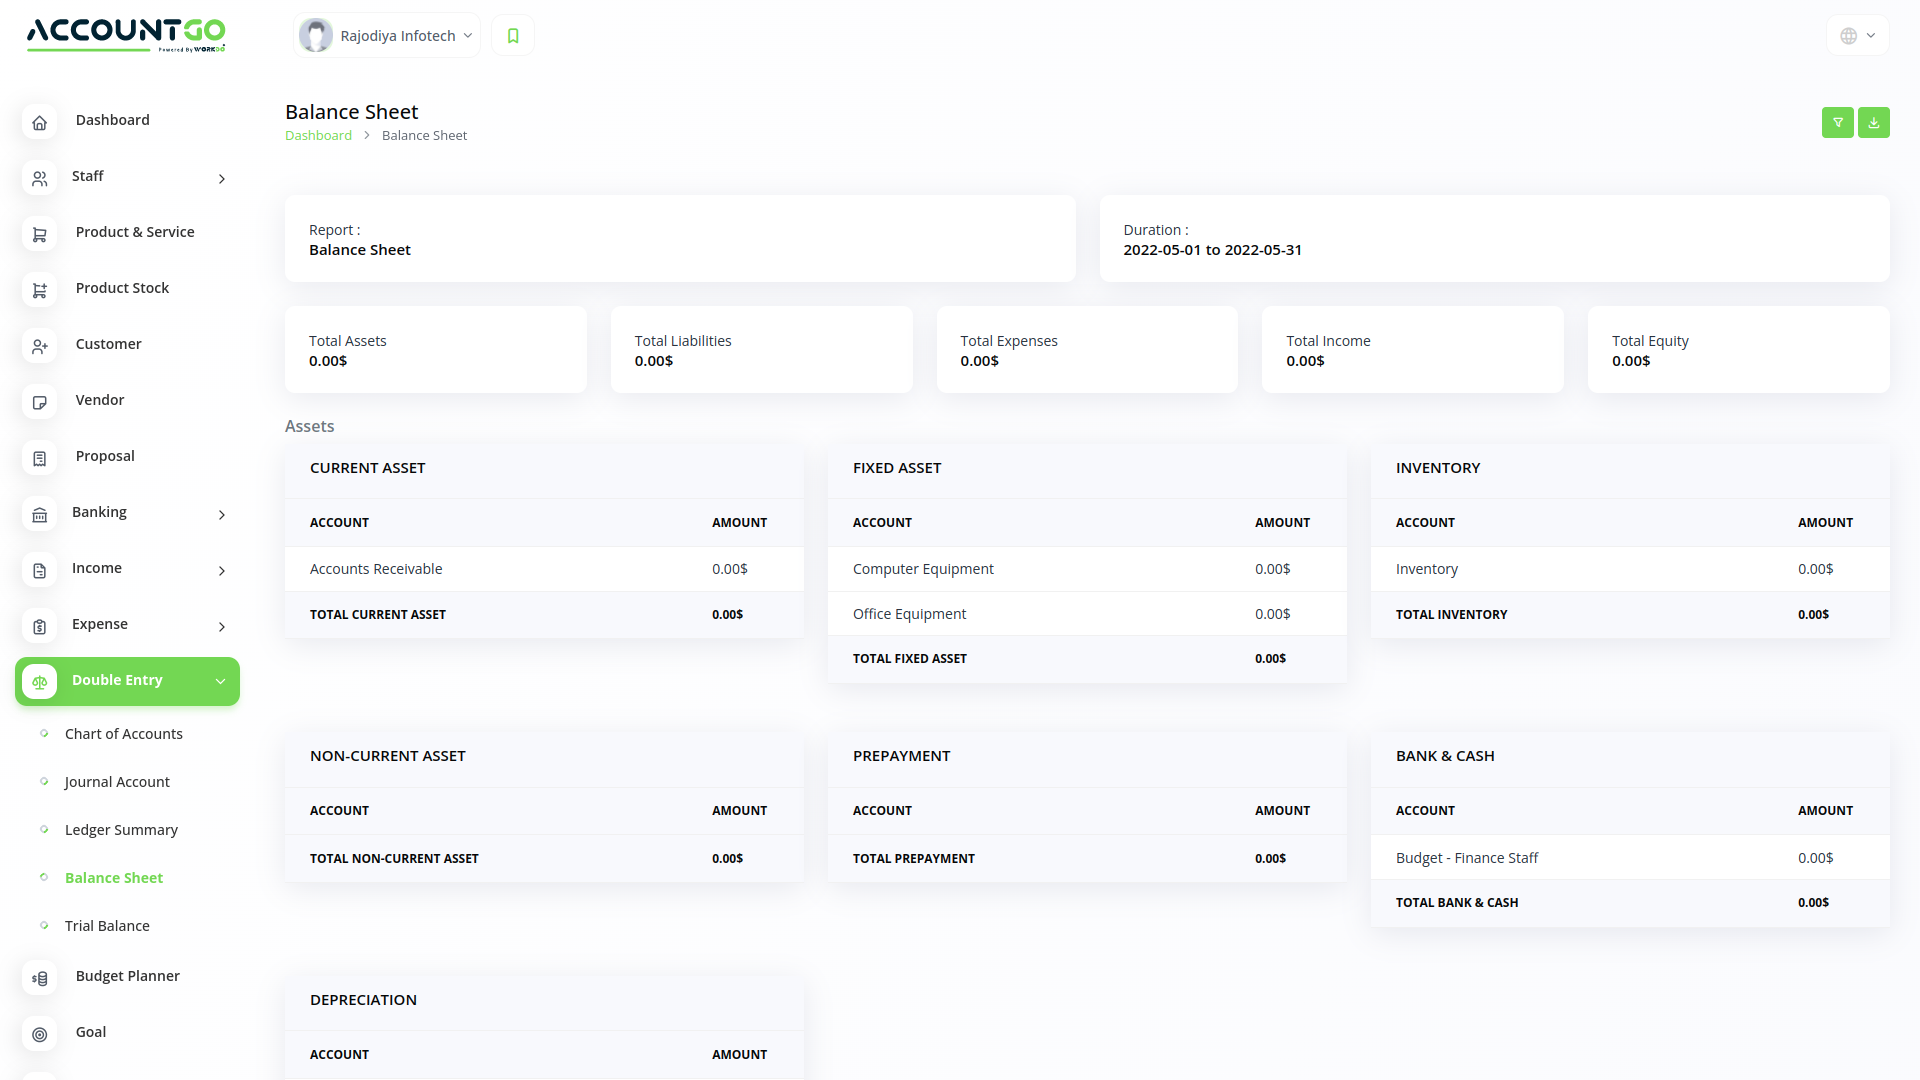
Task: Expand the Banking section
Action: pyautogui.click(x=221, y=515)
